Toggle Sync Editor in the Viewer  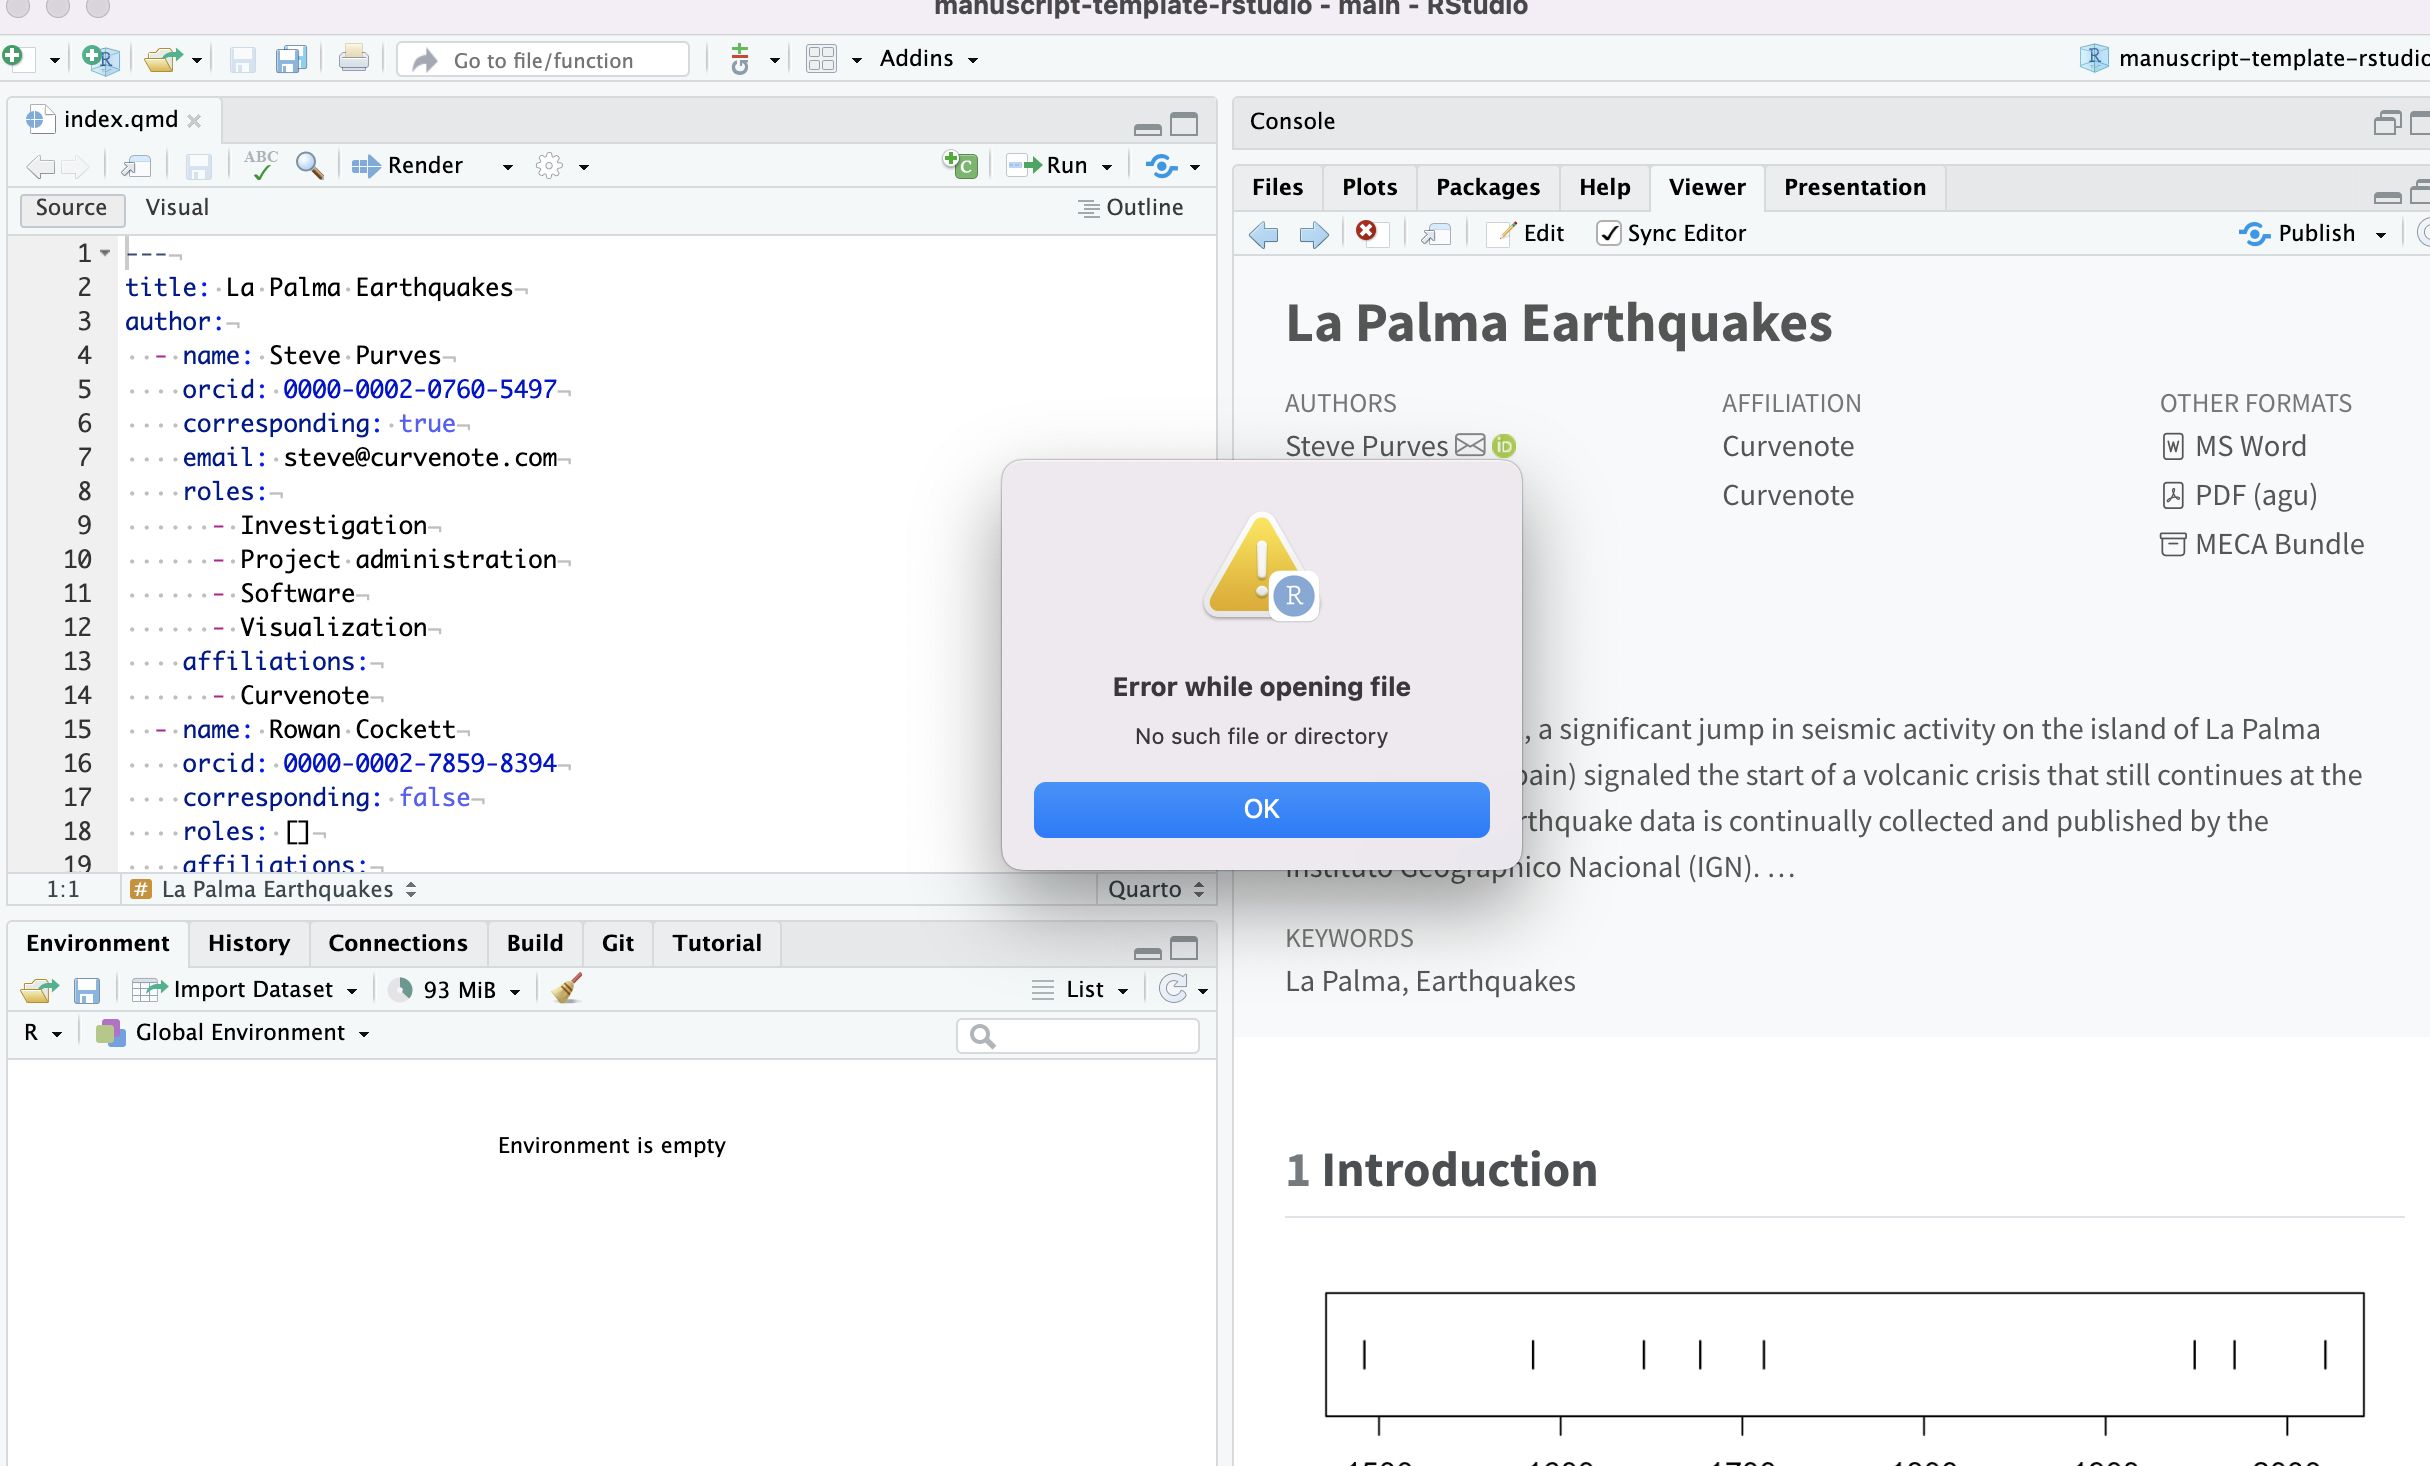(x=1609, y=233)
